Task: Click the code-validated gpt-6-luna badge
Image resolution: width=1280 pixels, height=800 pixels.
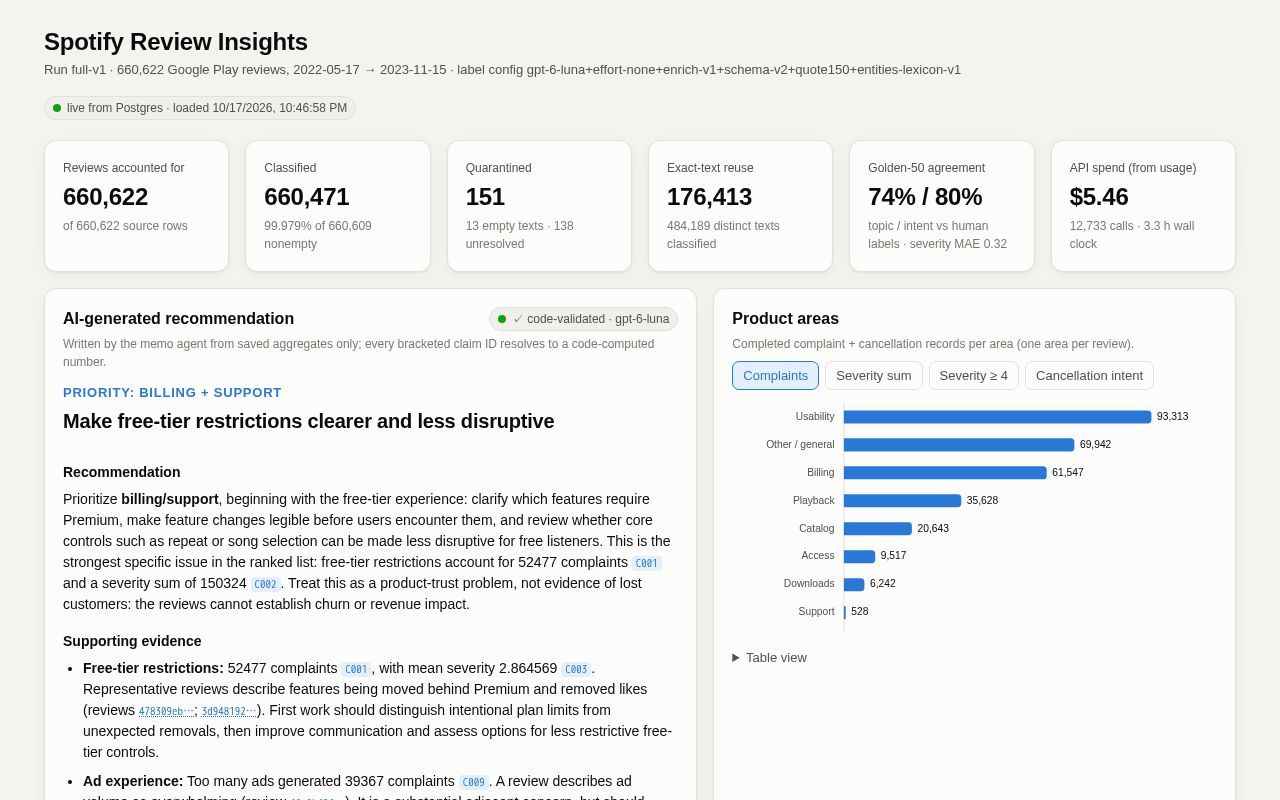Action: pos(583,319)
